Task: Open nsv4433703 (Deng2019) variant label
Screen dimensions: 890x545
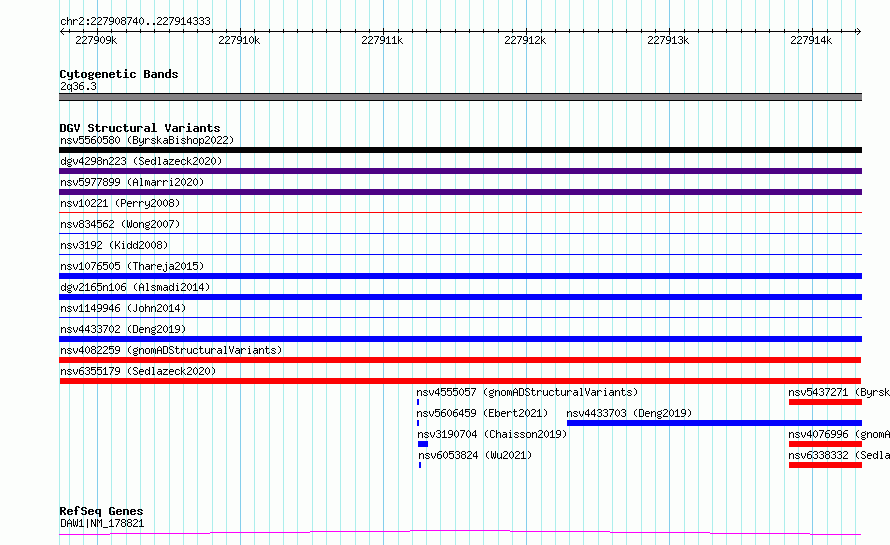Action: pos(629,413)
